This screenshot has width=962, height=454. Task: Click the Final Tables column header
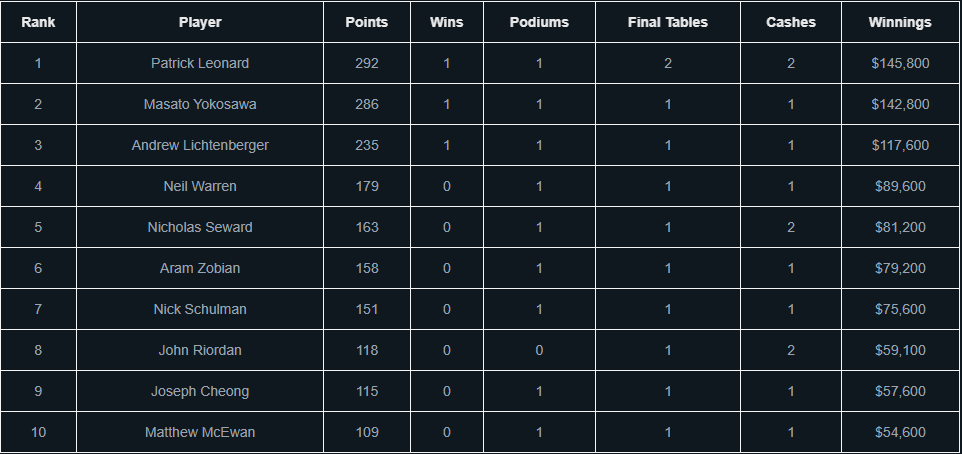tap(668, 22)
